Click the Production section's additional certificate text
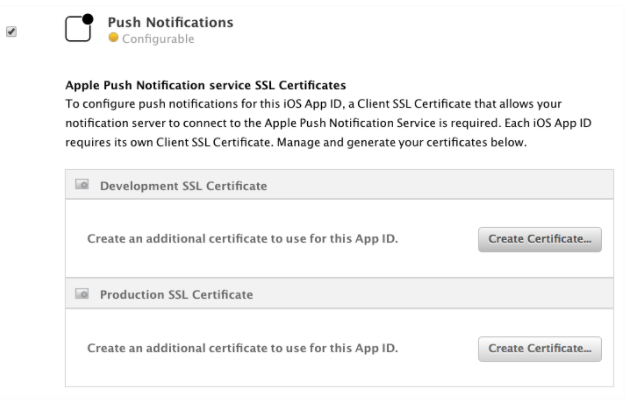Image resolution: width=641 pixels, height=410 pixels. [x=242, y=348]
